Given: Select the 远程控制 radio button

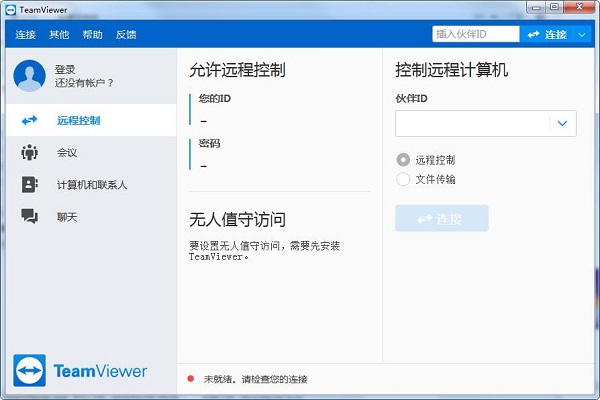Looking at the screenshot, I should (403, 159).
